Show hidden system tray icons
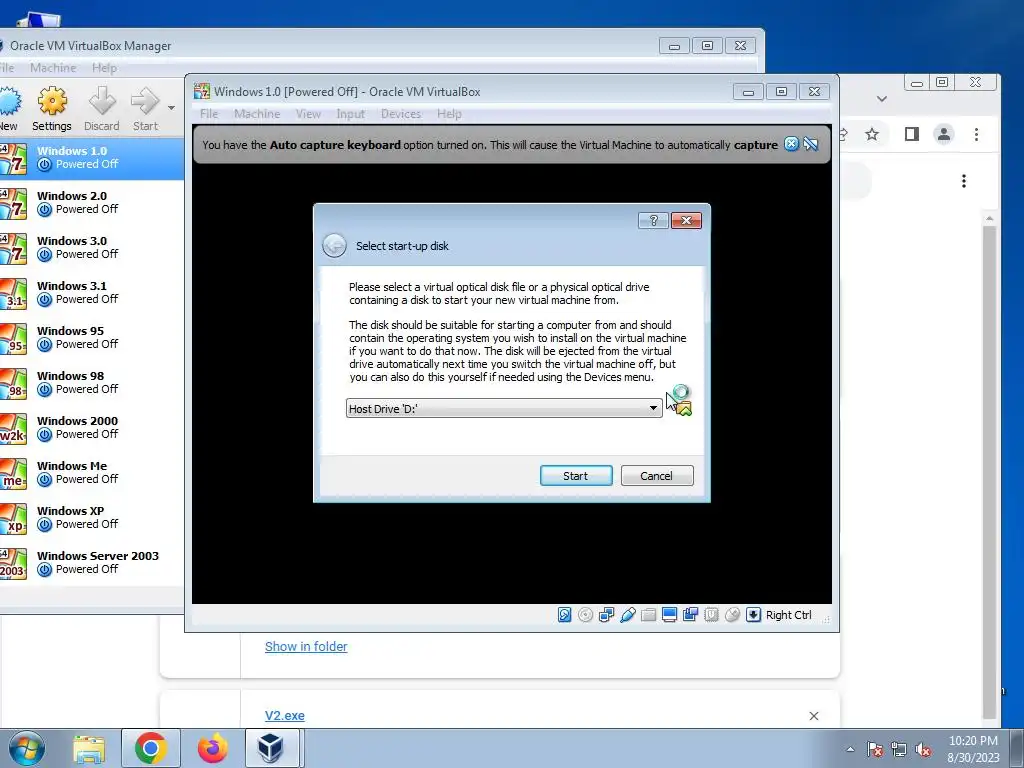Image resolution: width=1024 pixels, height=768 pixels. click(850, 749)
